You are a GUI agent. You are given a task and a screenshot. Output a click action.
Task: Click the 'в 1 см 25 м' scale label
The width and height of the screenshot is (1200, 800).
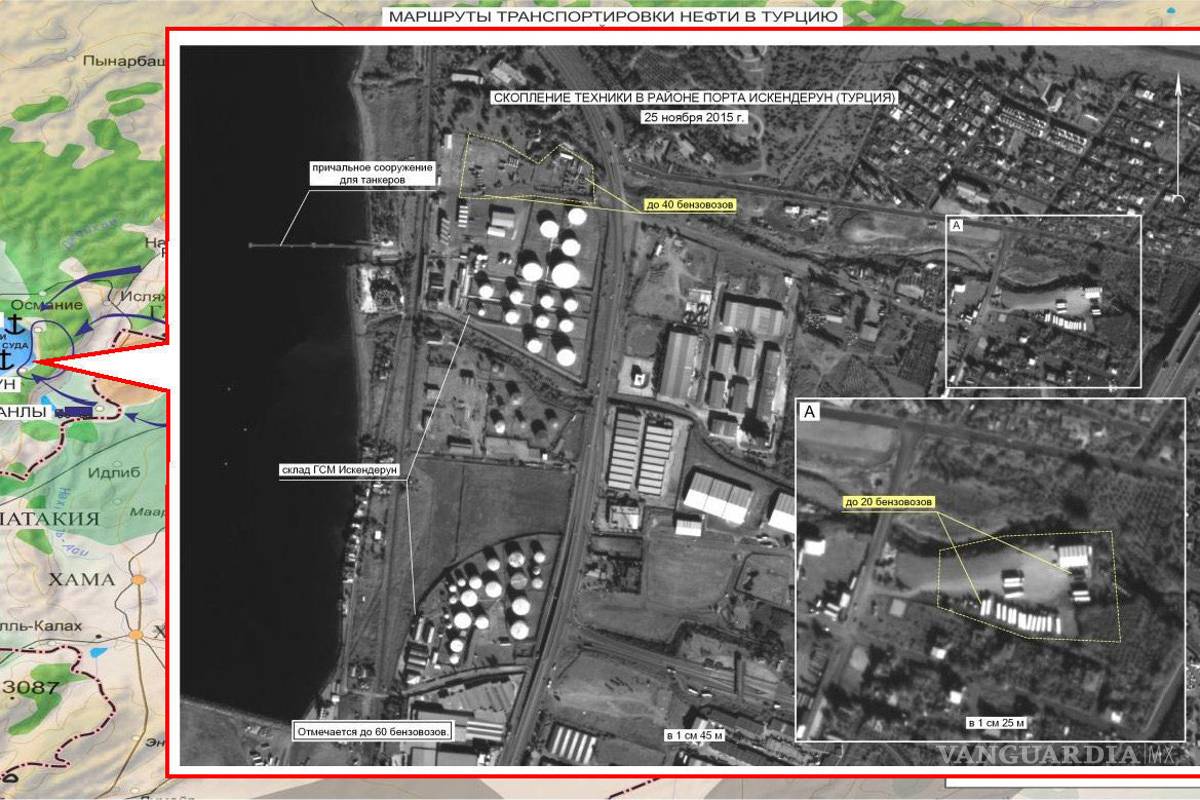click(995, 721)
